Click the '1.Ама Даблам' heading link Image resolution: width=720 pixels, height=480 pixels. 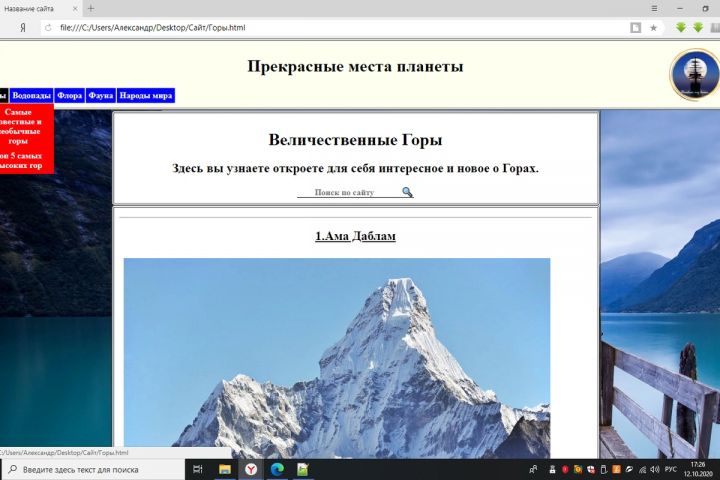[x=355, y=236]
